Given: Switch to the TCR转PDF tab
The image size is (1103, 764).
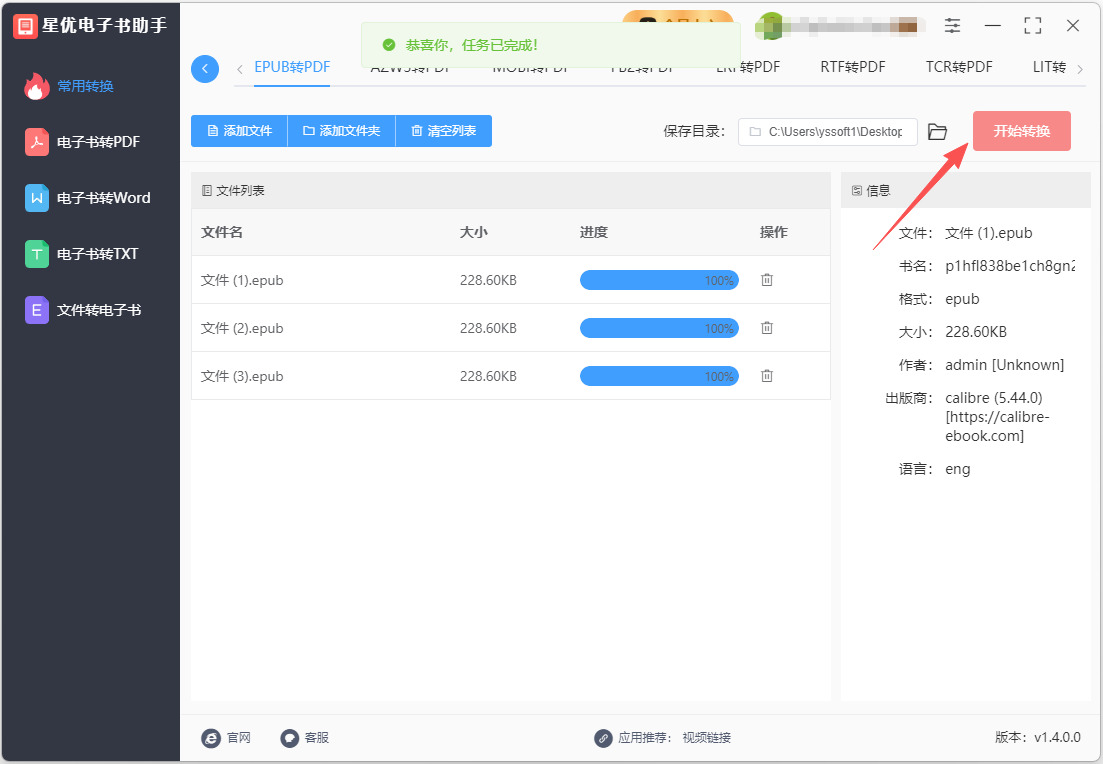Looking at the screenshot, I should (959, 67).
